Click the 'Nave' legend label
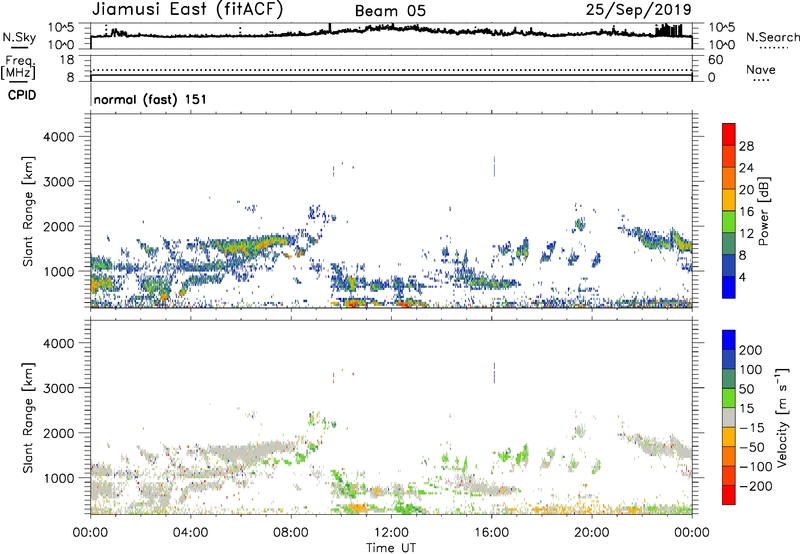Viewport: 800px width, 554px height. 761,70
